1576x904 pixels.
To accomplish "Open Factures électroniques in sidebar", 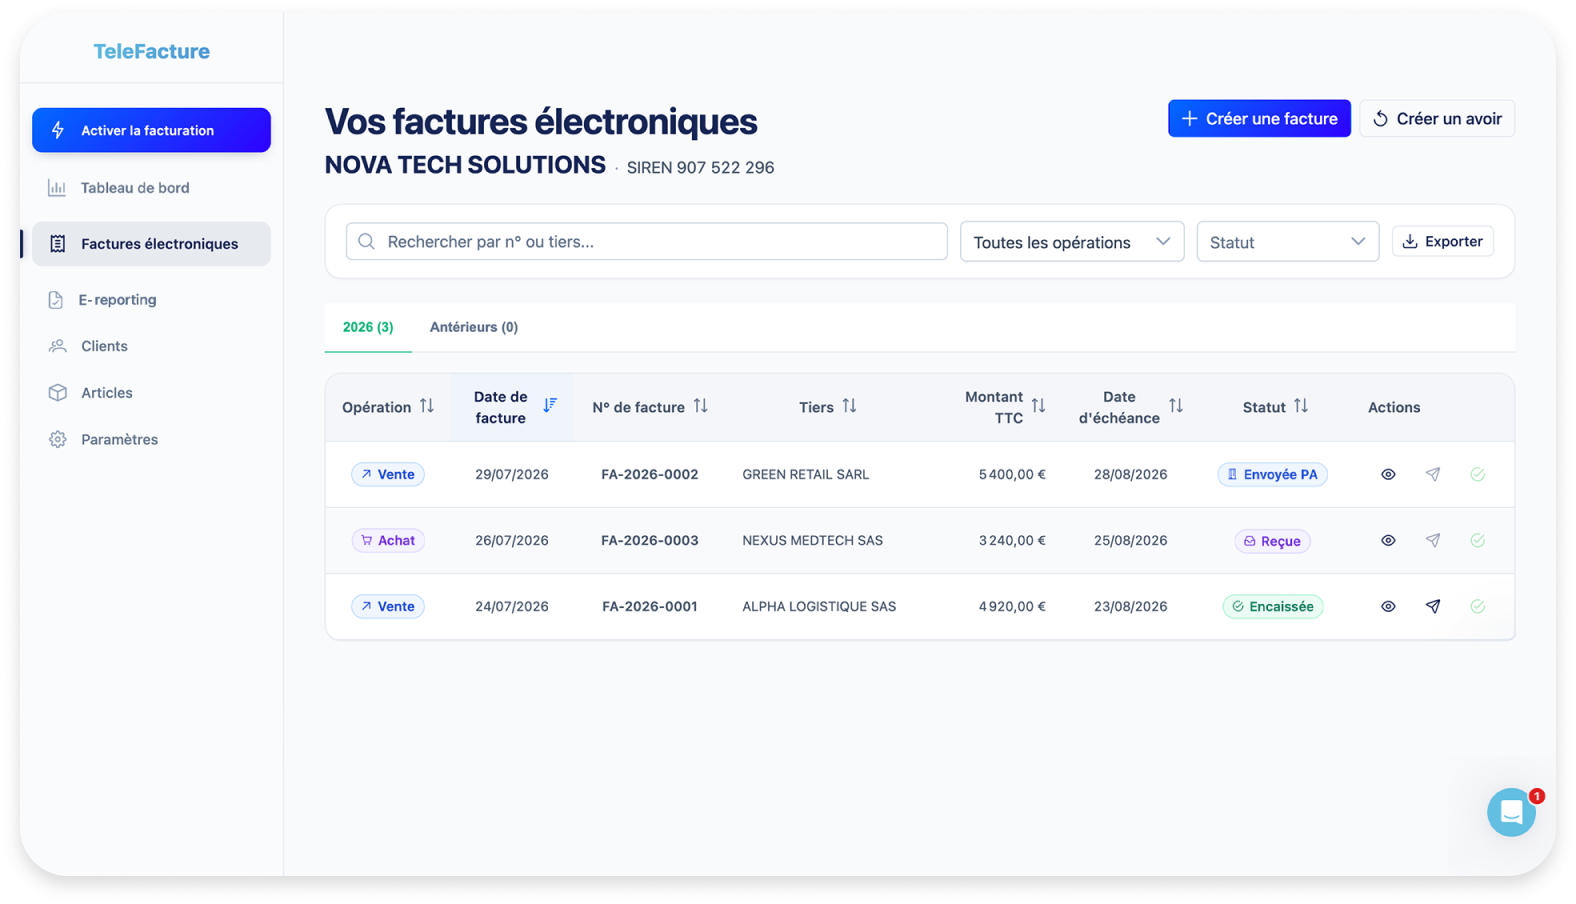I will coord(151,244).
